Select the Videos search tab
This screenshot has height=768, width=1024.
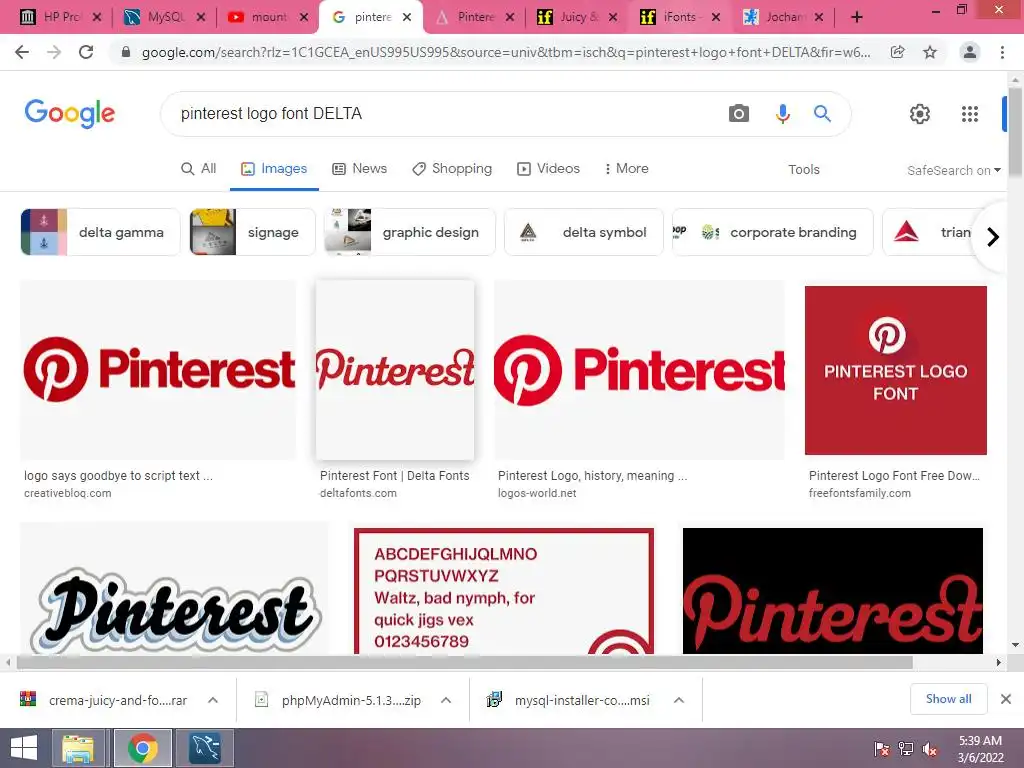(x=549, y=168)
